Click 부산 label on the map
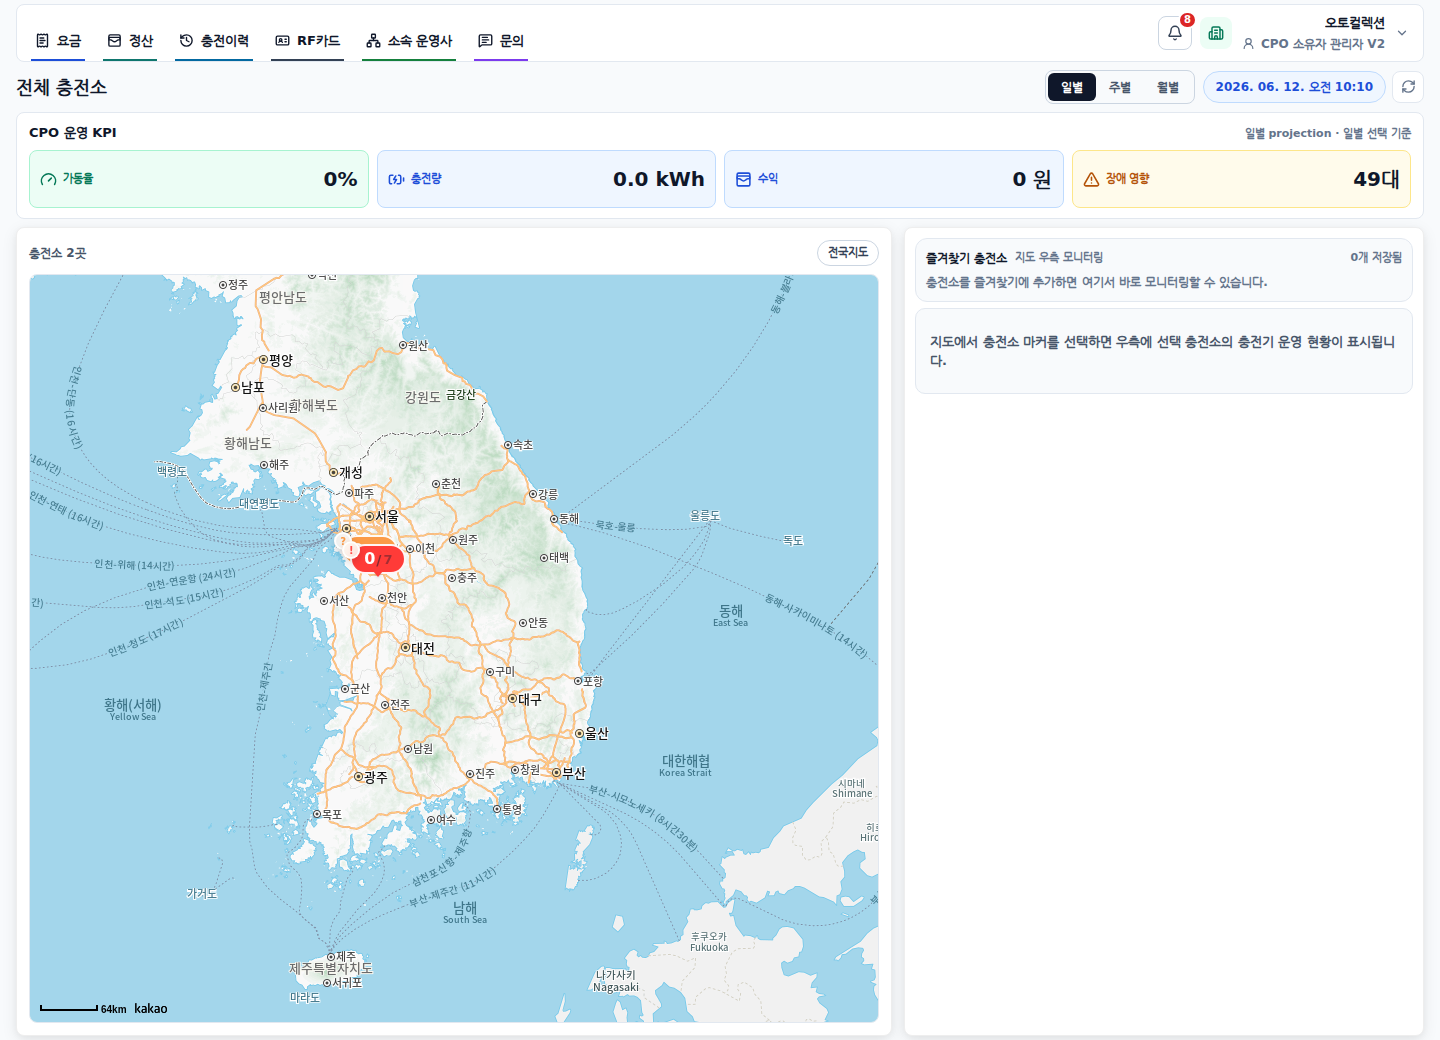 point(573,773)
